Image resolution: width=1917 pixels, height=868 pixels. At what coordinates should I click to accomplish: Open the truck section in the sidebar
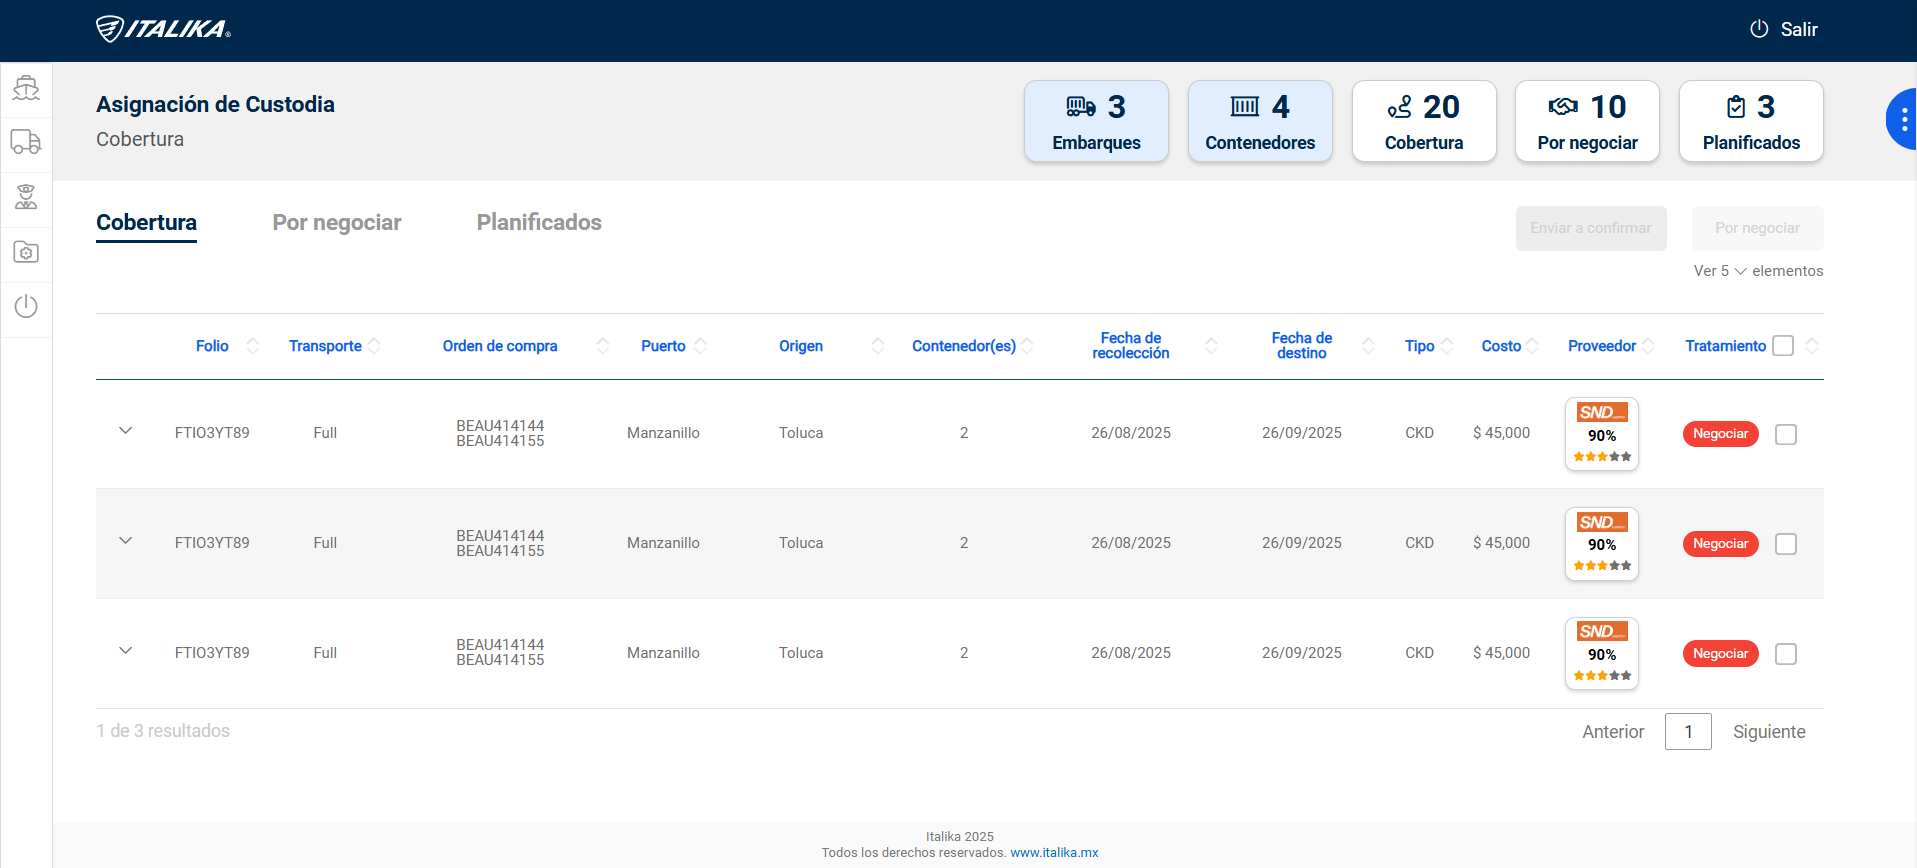tap(26, 142)
